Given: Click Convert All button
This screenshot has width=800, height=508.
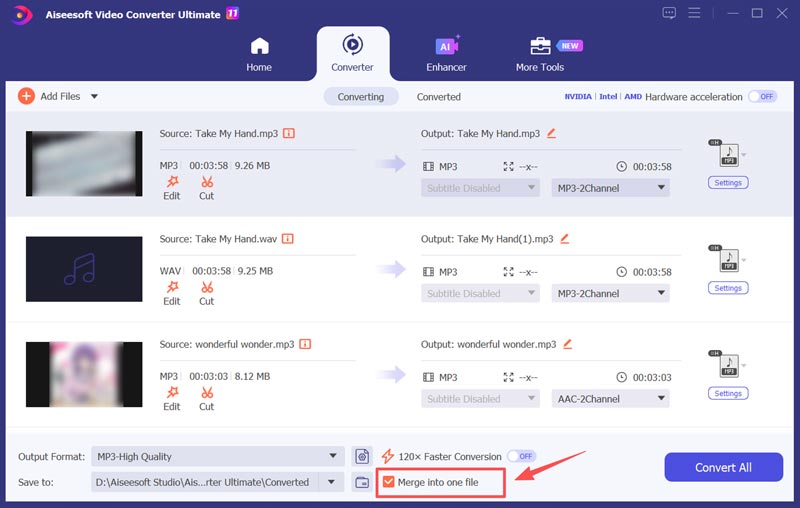Looking at the screenshot, I should pos(723,467).
